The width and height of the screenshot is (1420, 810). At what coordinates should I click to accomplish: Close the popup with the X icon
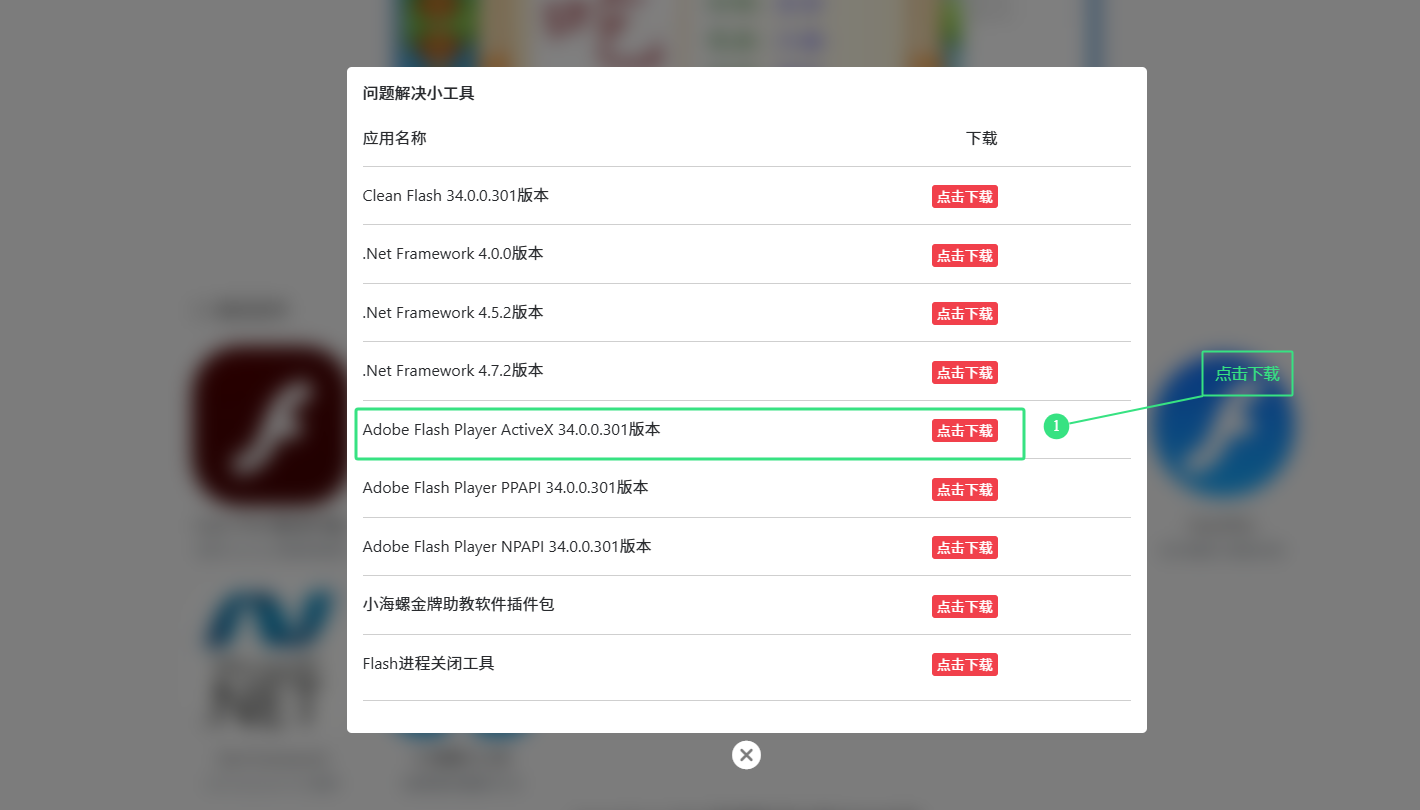click(746, 755)
